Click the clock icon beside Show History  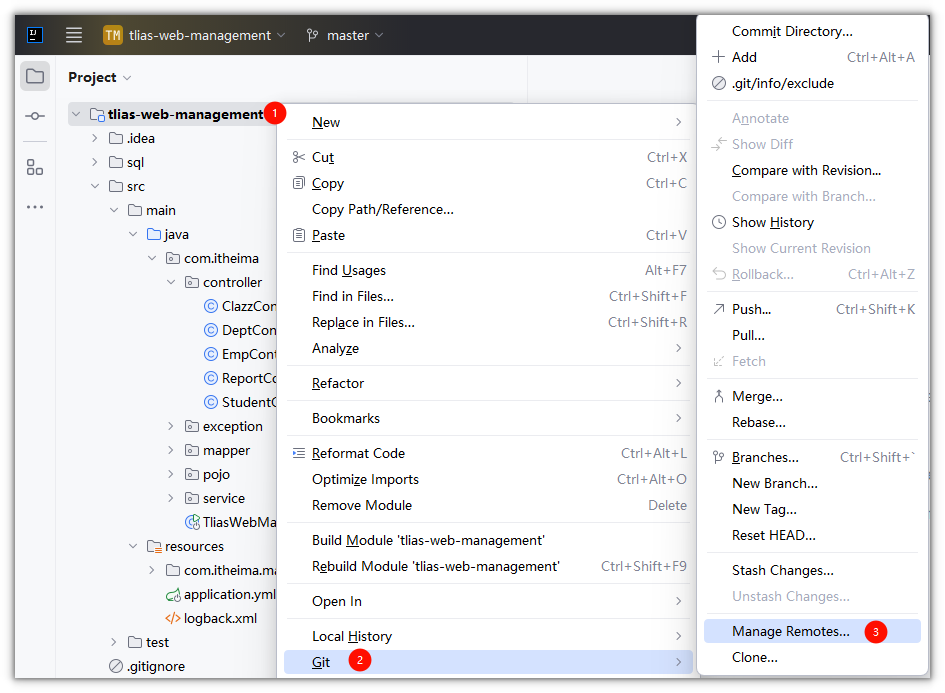tap(718, 222)
